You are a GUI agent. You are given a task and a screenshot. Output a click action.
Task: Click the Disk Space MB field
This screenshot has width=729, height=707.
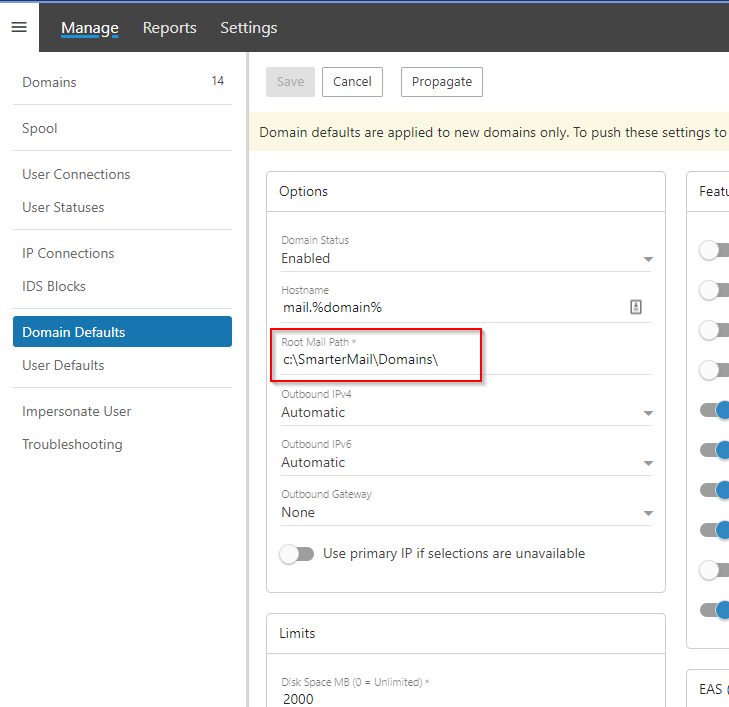click(x=466, y=699)
